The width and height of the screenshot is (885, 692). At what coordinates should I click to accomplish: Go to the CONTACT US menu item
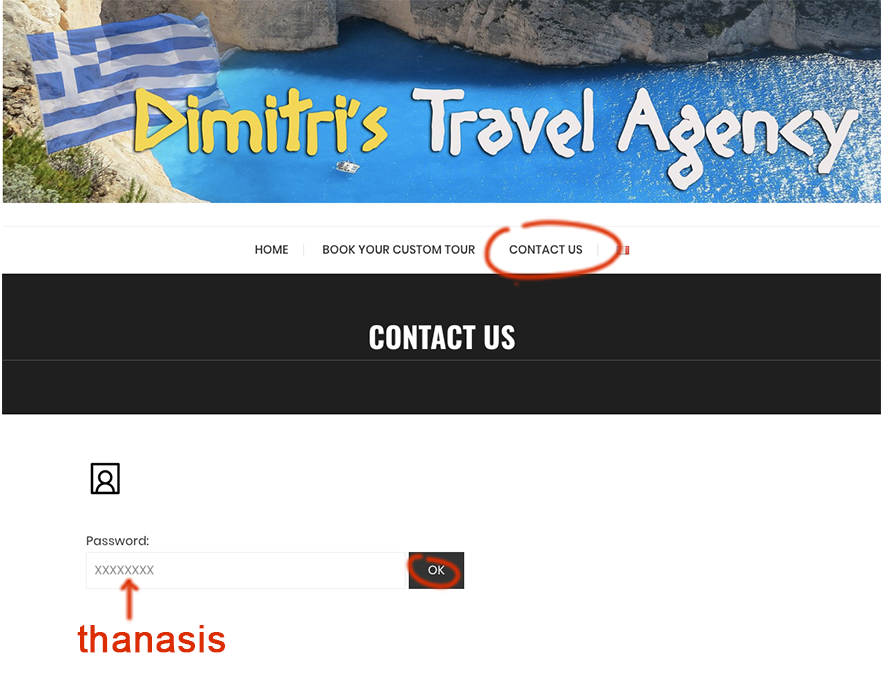click(x=546, y=249)
